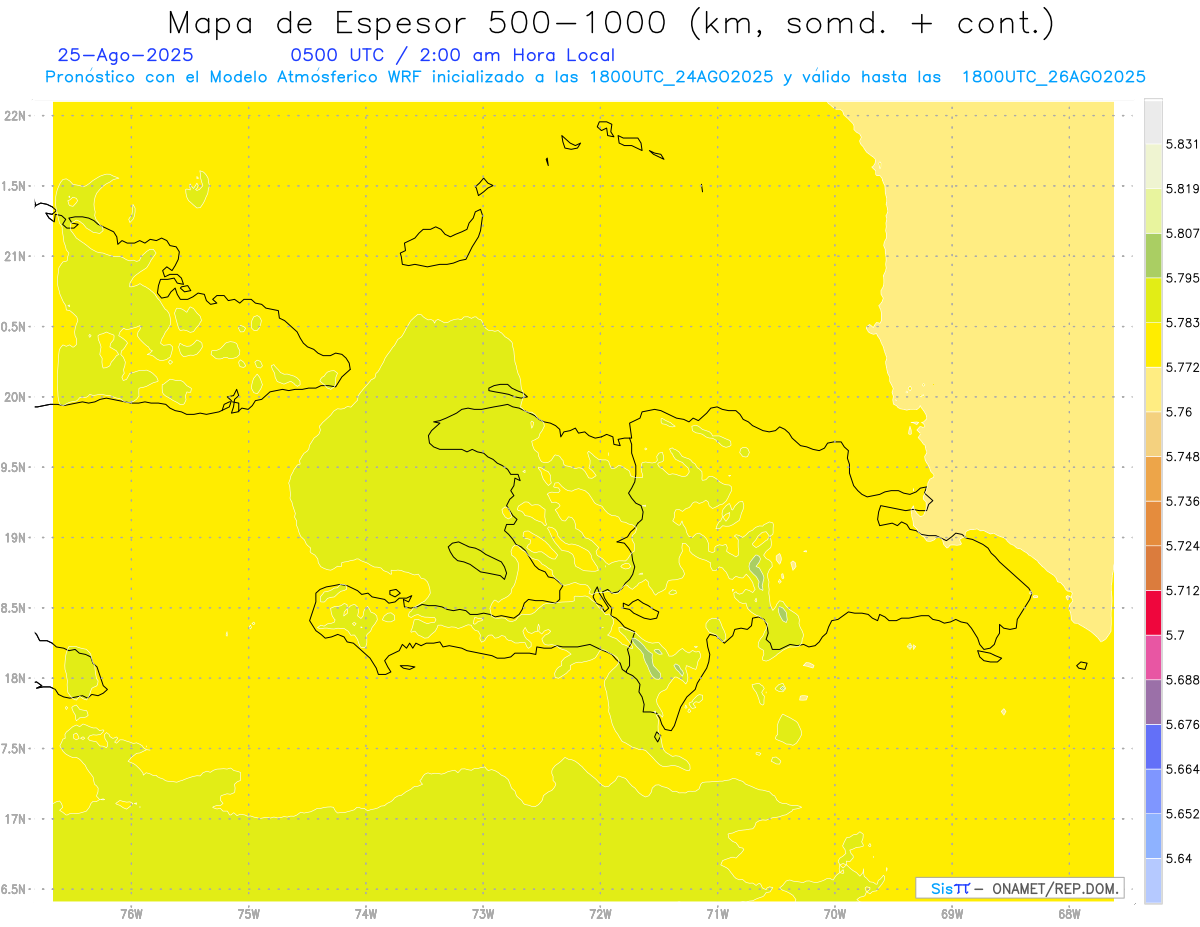Screen dimensions: 1200x927
Task: Click the longitude label 76W
Action: coord(131,913)
